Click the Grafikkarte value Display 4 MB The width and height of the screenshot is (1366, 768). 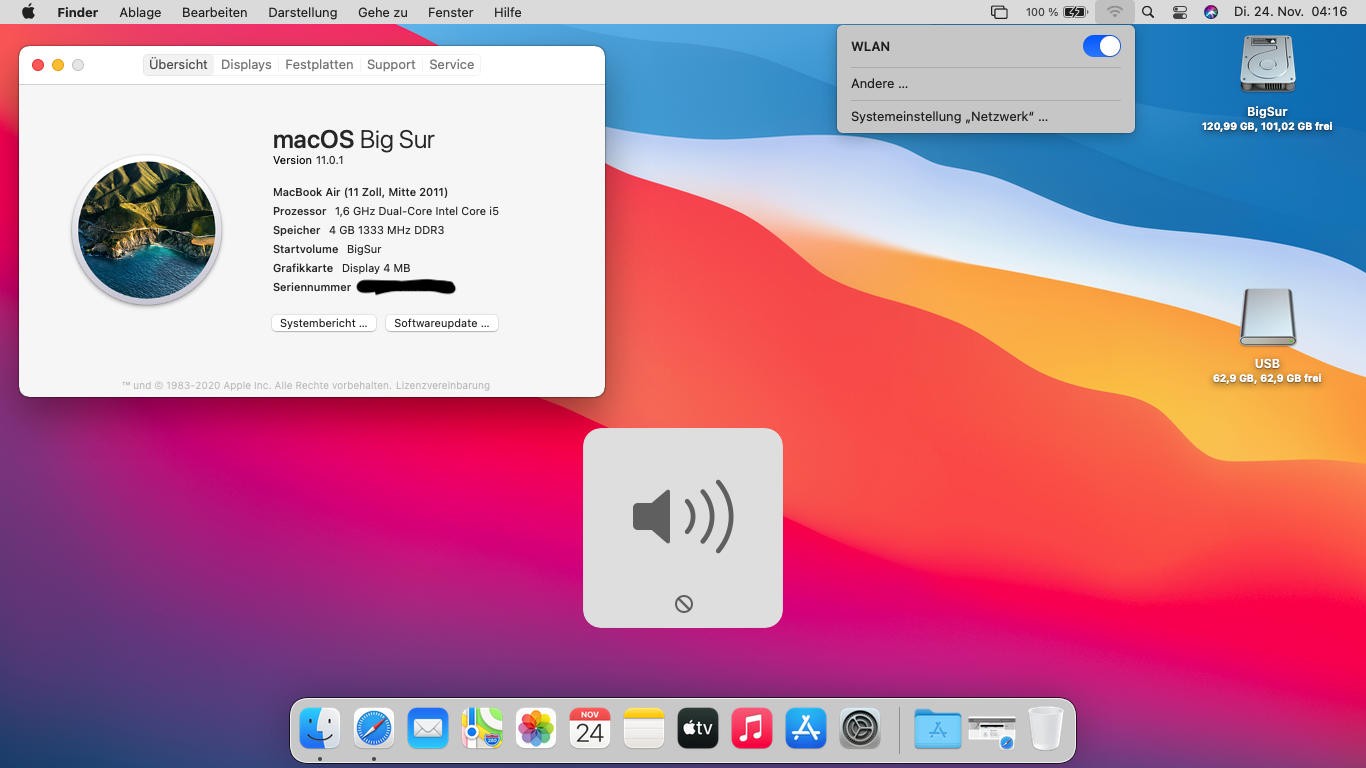click(x=376, y=268)
